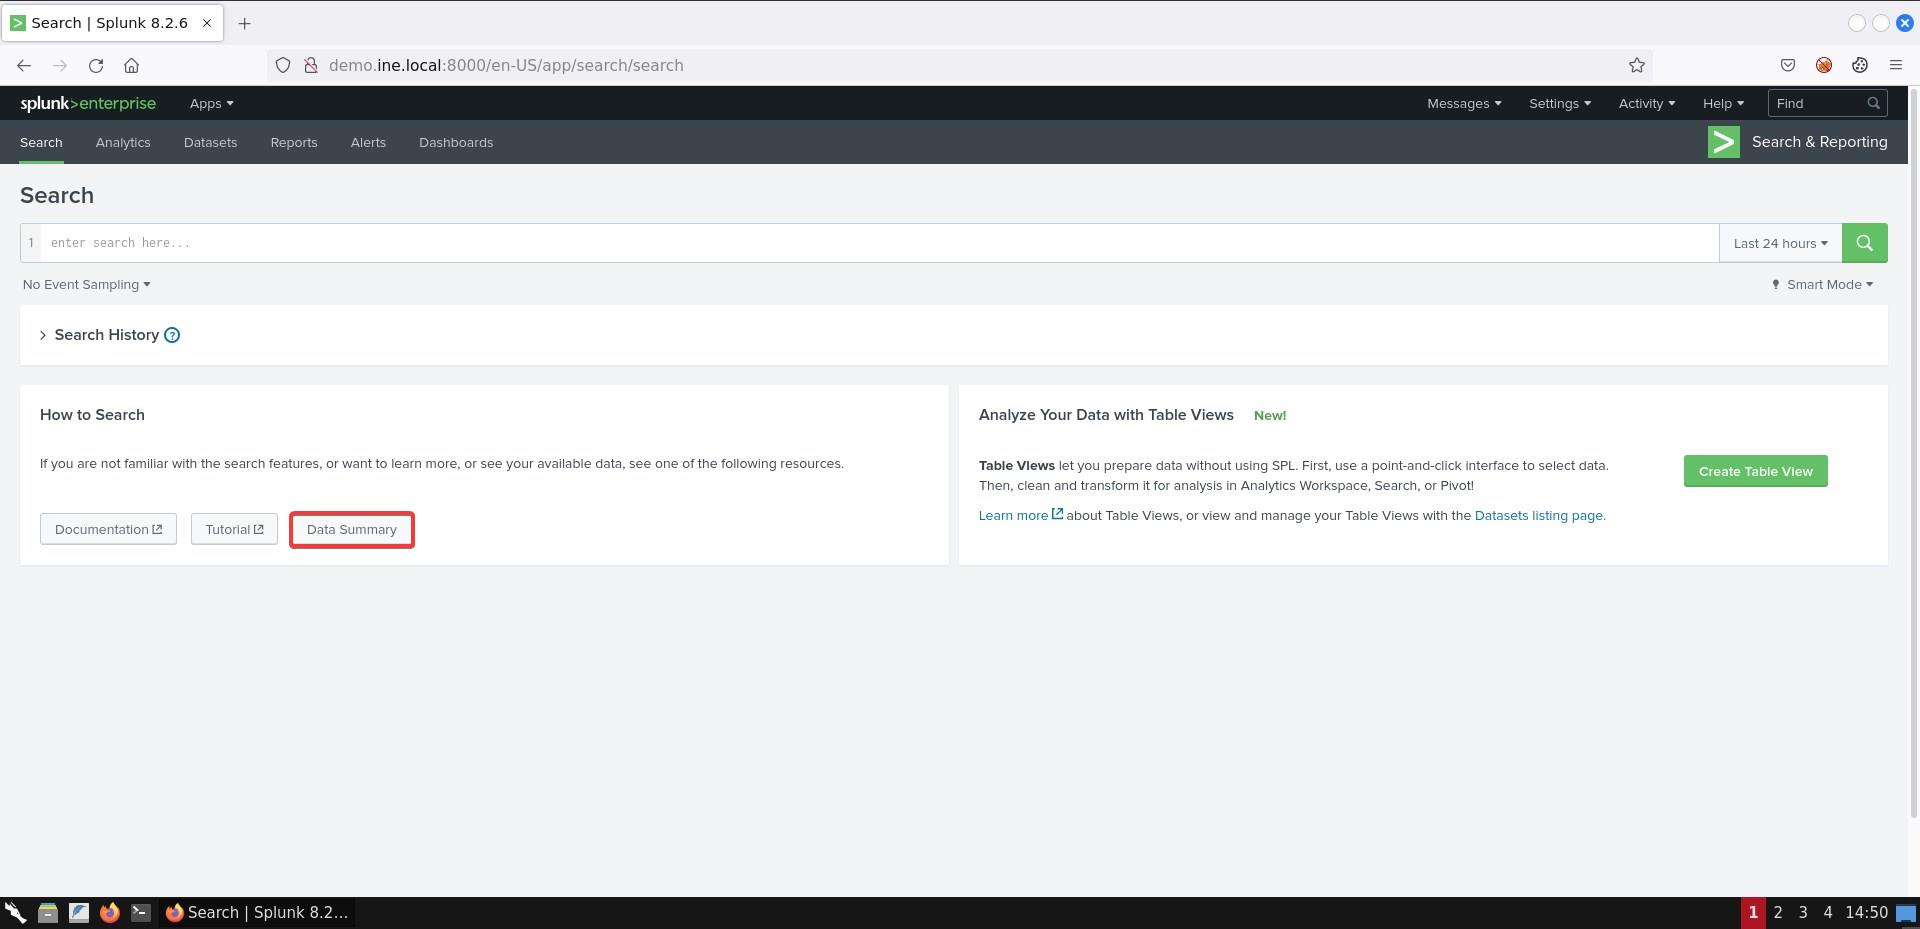Expand the Search History section

point(43,335)
